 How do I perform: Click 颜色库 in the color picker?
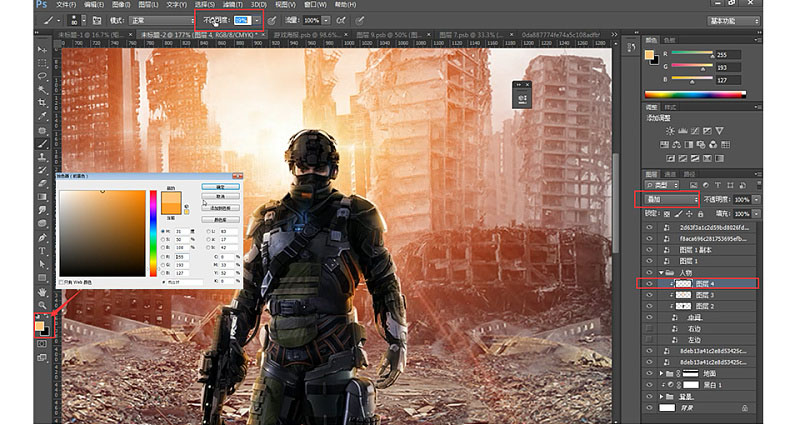coord(220,219)
